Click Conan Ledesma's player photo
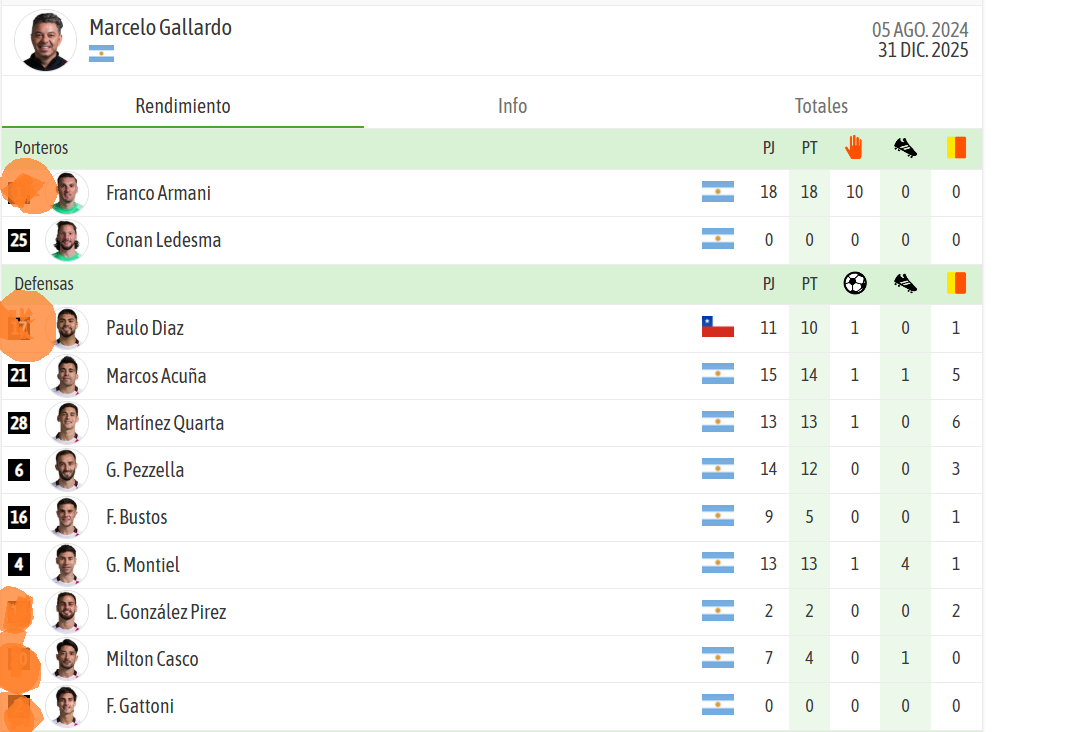This screenshot has width=1086, height=732. click(x=67, y=240)
